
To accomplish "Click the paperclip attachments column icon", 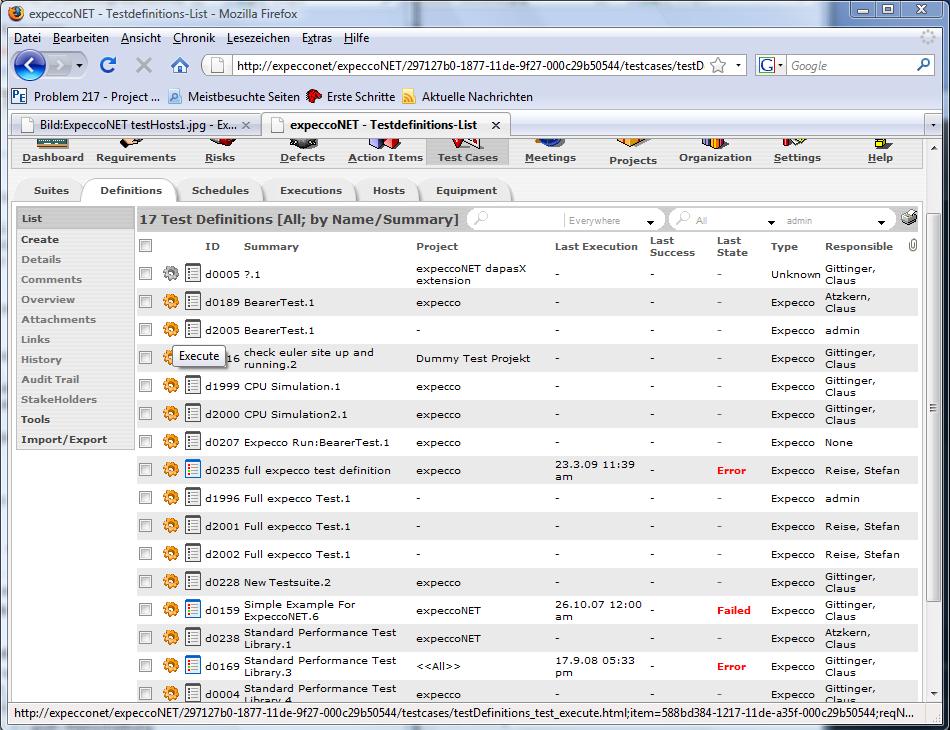I will tap(912, 246).
